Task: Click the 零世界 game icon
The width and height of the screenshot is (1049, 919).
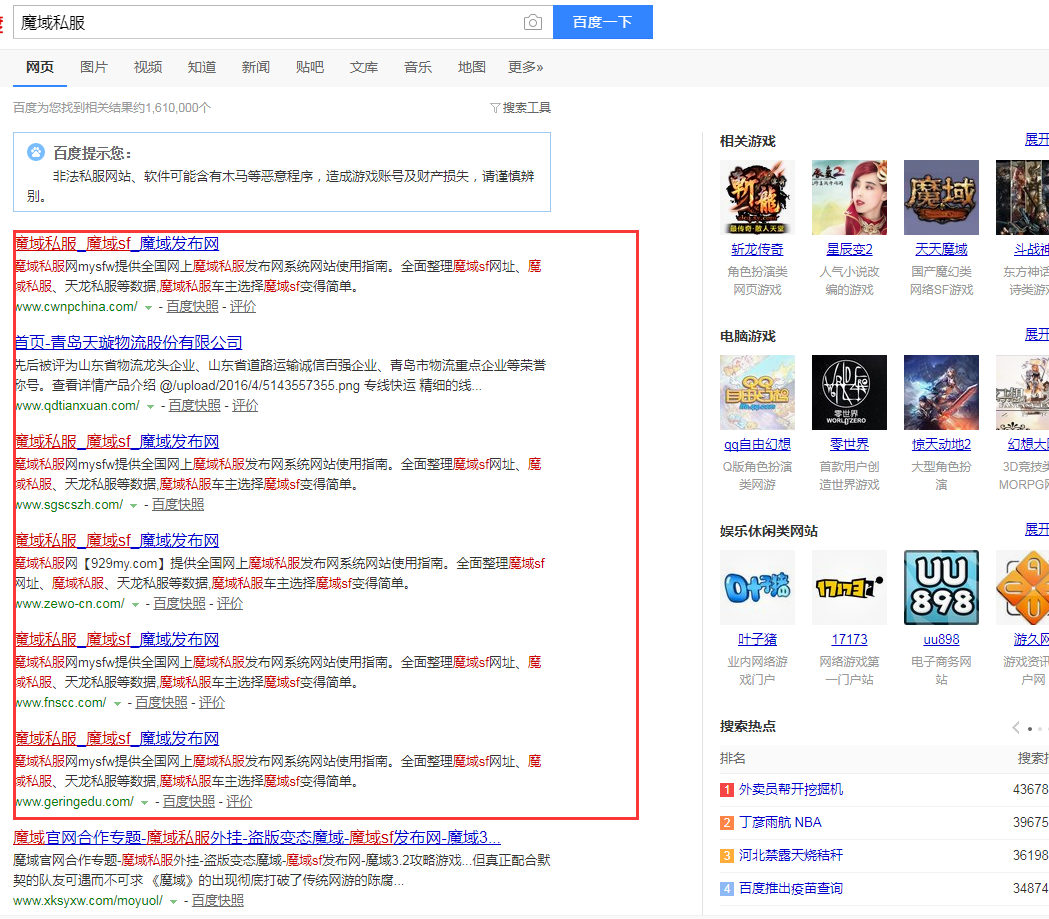Action: click(x=849, y=392)
